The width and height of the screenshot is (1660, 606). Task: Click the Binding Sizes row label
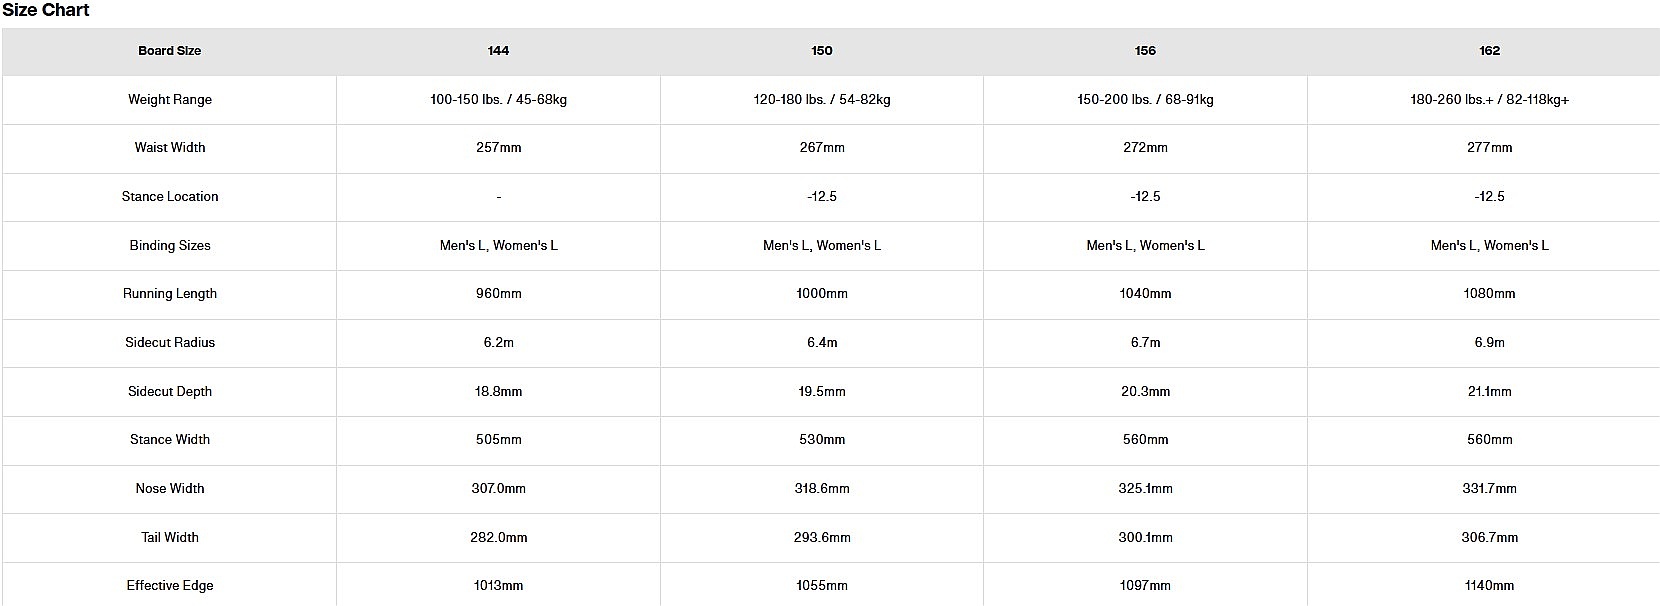click(170, 246)
